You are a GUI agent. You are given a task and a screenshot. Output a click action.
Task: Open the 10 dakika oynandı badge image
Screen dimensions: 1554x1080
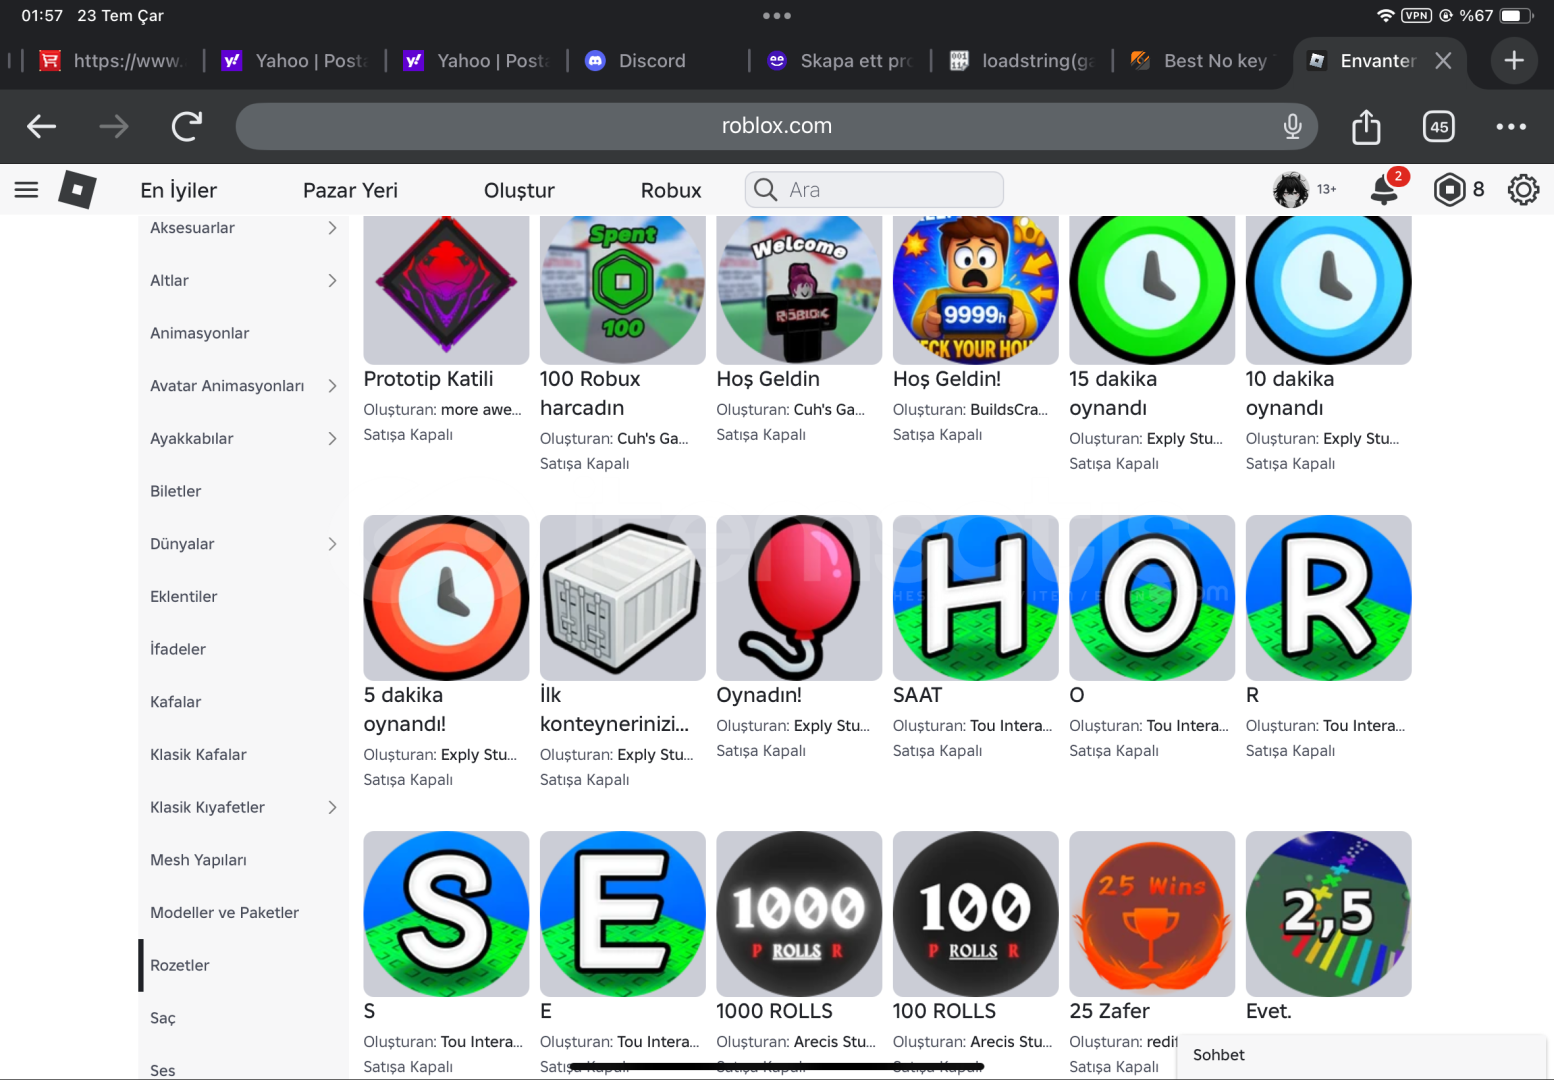1329,289
